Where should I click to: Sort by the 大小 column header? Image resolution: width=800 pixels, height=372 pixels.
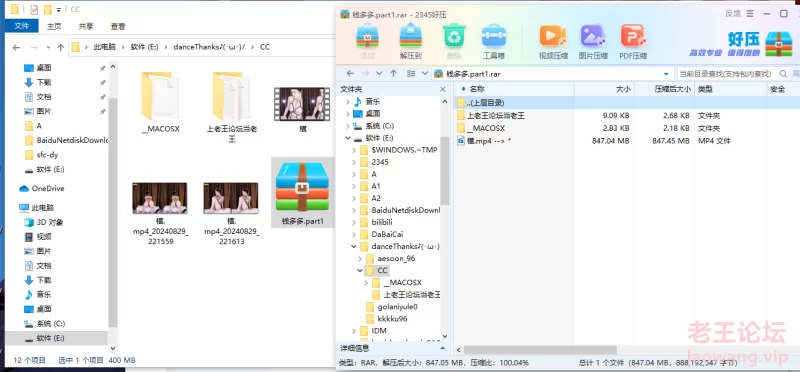604,89
